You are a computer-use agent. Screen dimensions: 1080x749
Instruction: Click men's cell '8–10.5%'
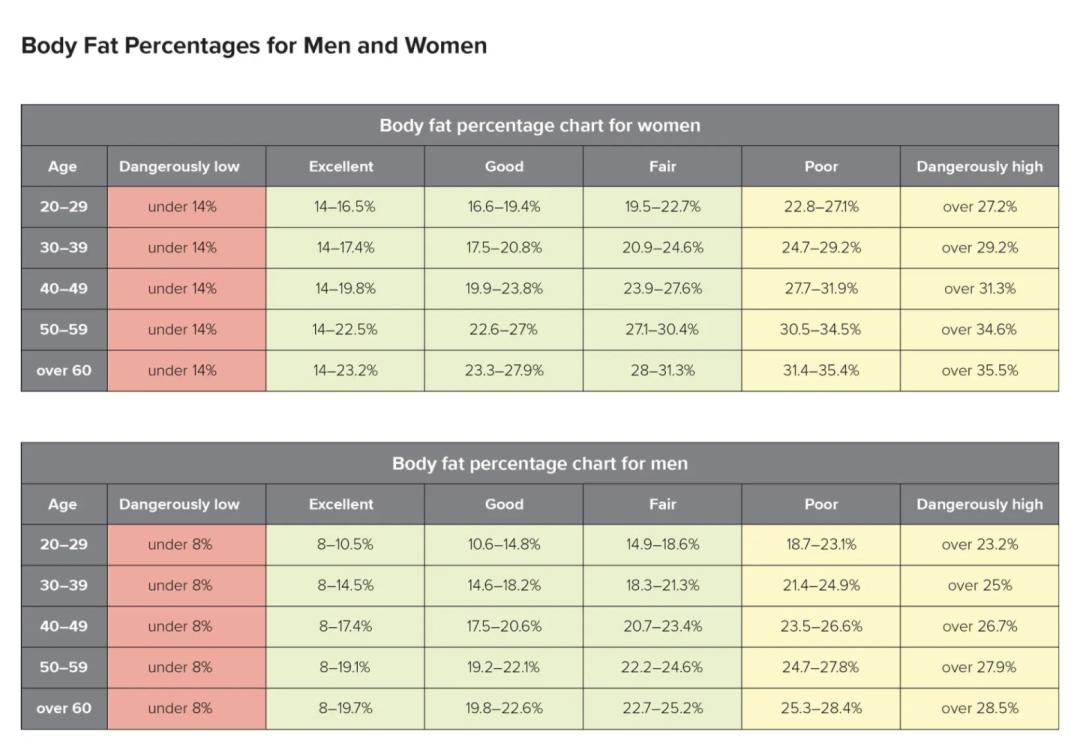point(346,545)
